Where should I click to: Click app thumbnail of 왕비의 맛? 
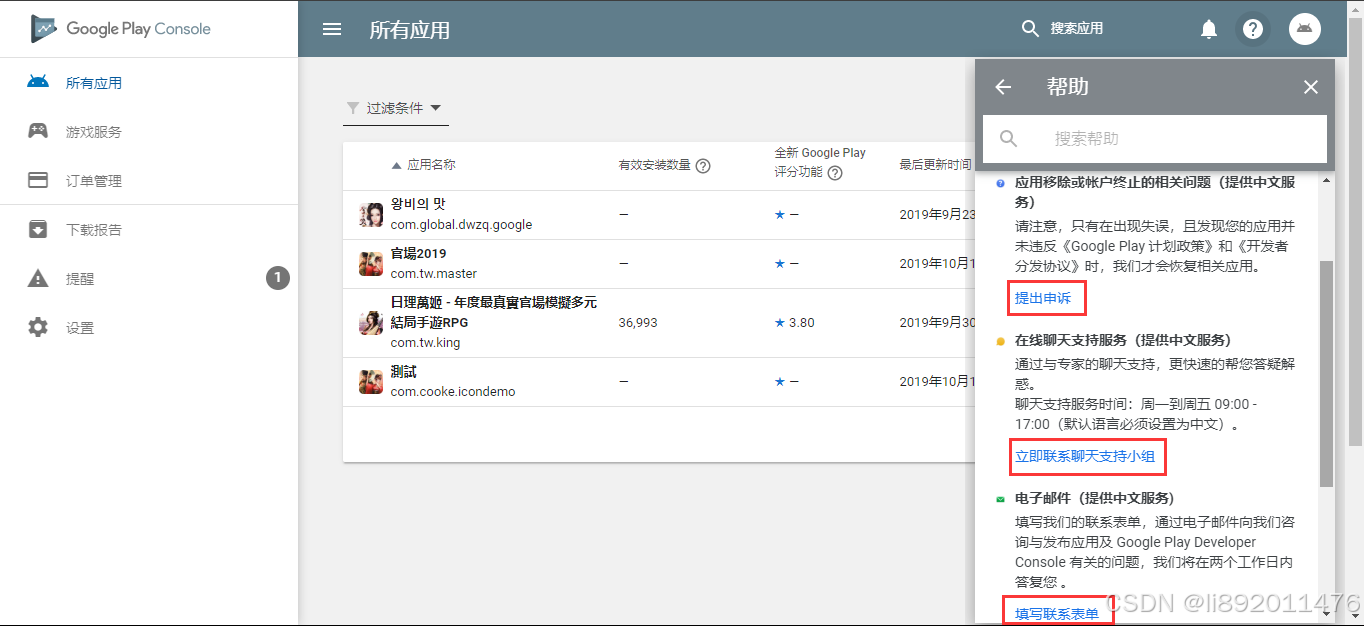[371, 214]
